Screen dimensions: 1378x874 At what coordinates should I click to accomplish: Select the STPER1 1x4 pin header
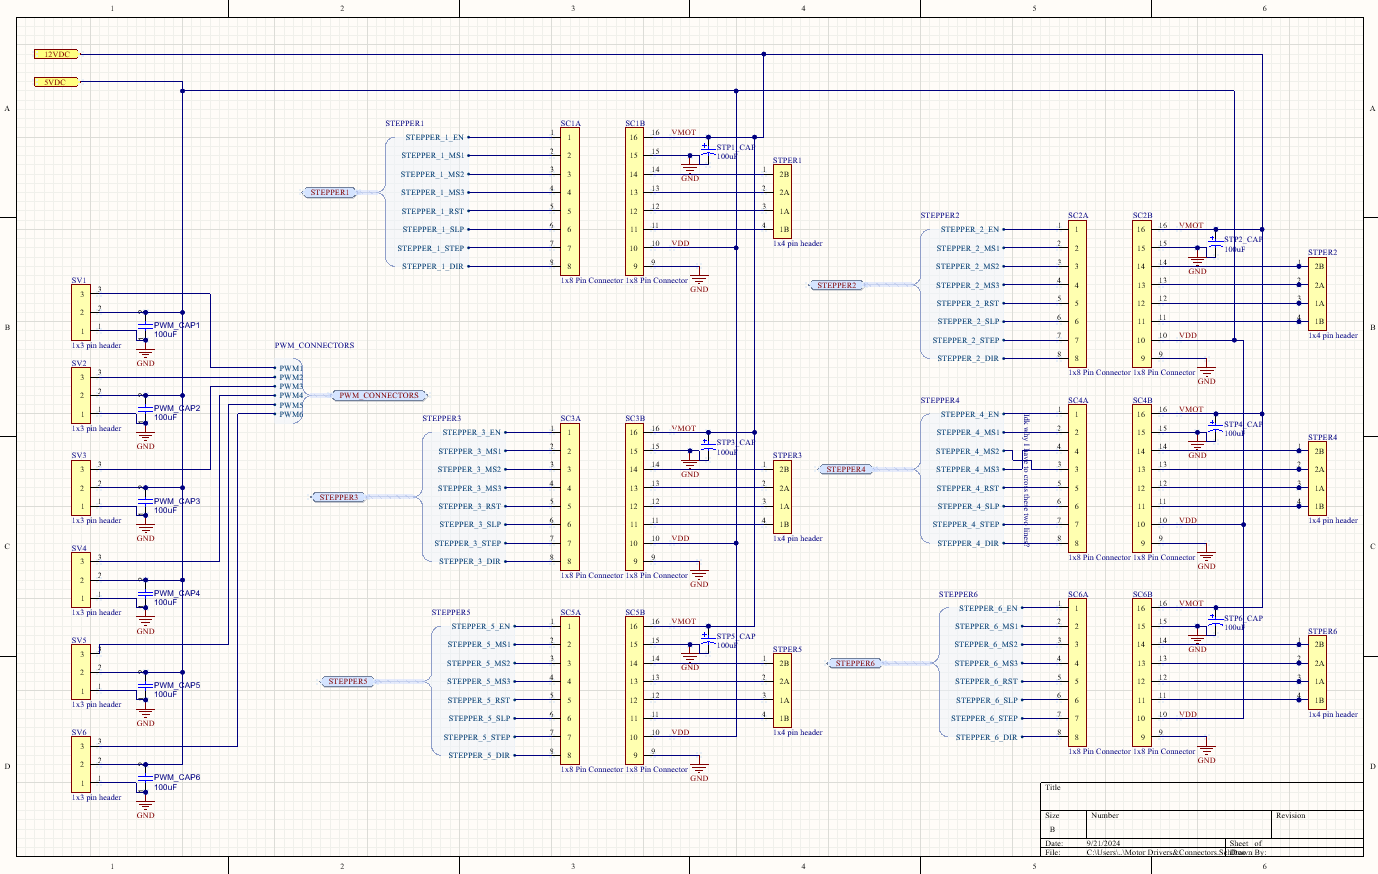(x=783, y=202)
